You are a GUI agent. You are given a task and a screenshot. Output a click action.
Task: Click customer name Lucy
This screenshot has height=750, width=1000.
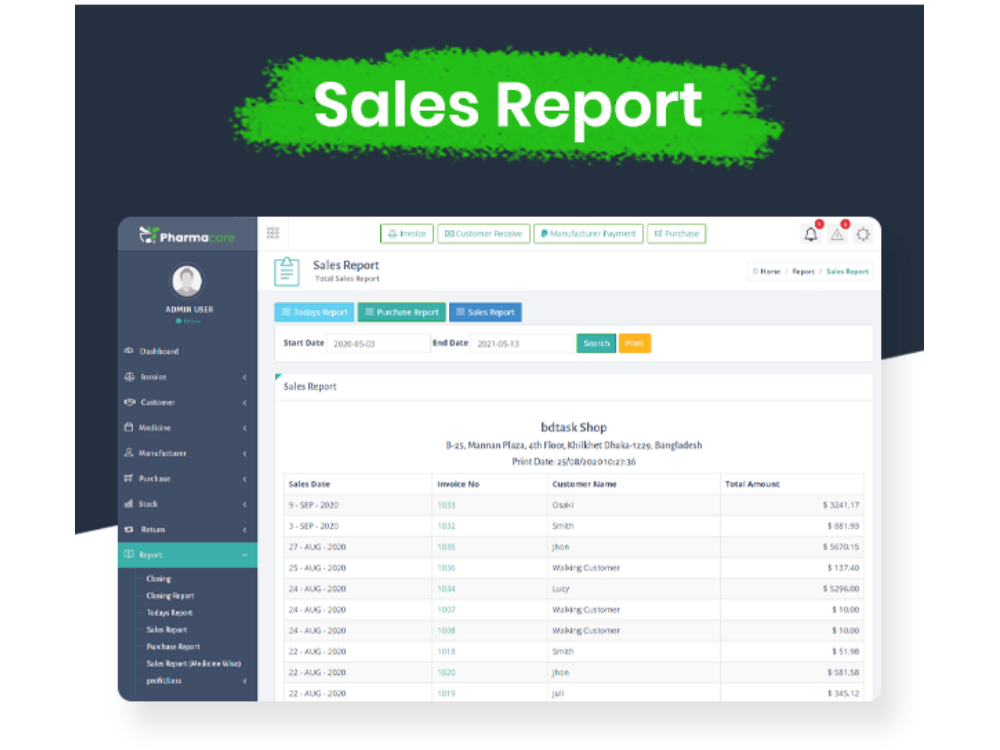(x=561, y=589)
